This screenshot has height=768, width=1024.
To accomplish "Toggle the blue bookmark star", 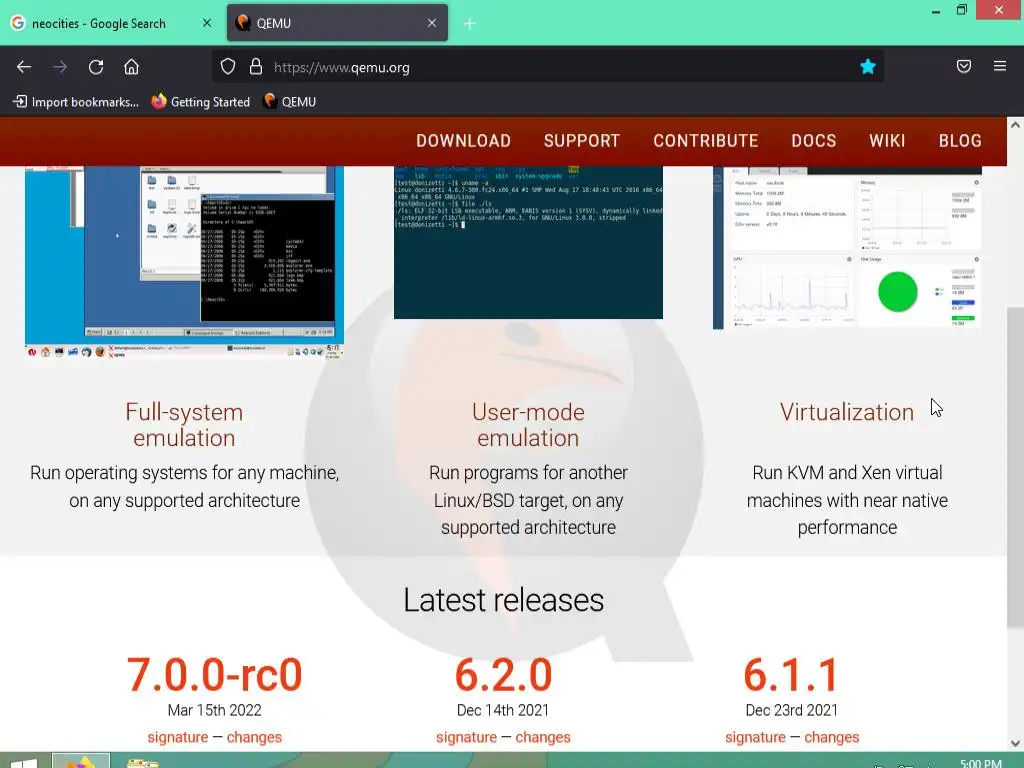I will [x=868, y=67].
